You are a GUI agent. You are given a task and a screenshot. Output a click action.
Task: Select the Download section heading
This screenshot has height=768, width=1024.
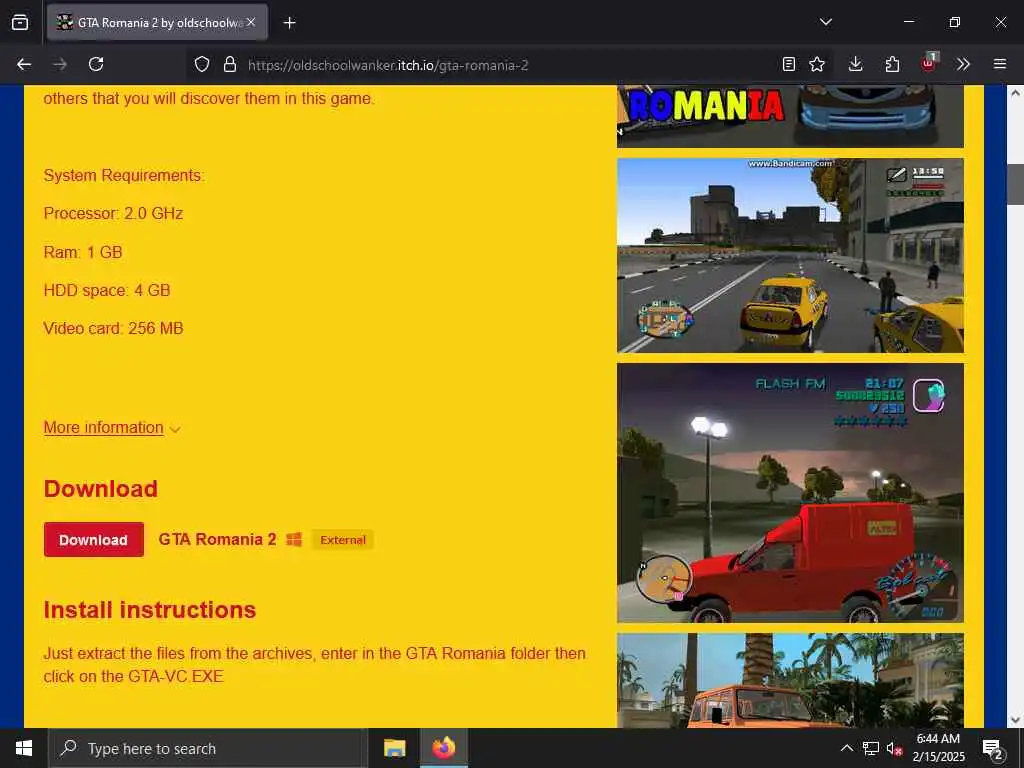point(101,488)
